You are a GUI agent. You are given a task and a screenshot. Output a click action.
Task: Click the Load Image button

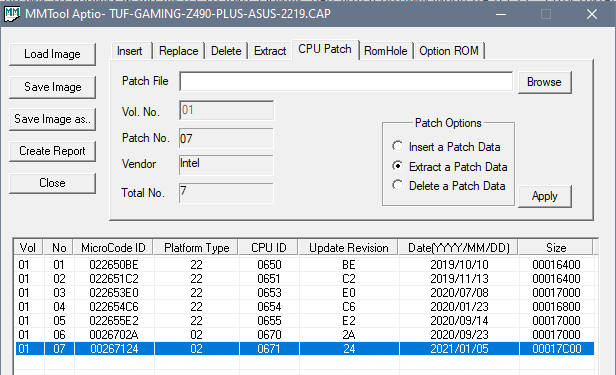tap(52, 54)
